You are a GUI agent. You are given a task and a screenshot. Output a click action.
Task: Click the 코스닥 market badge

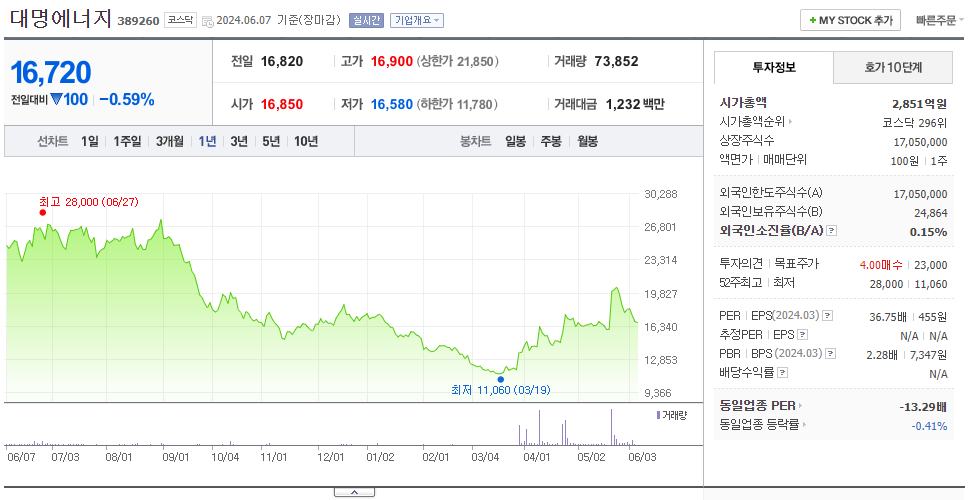pos(180,20)
